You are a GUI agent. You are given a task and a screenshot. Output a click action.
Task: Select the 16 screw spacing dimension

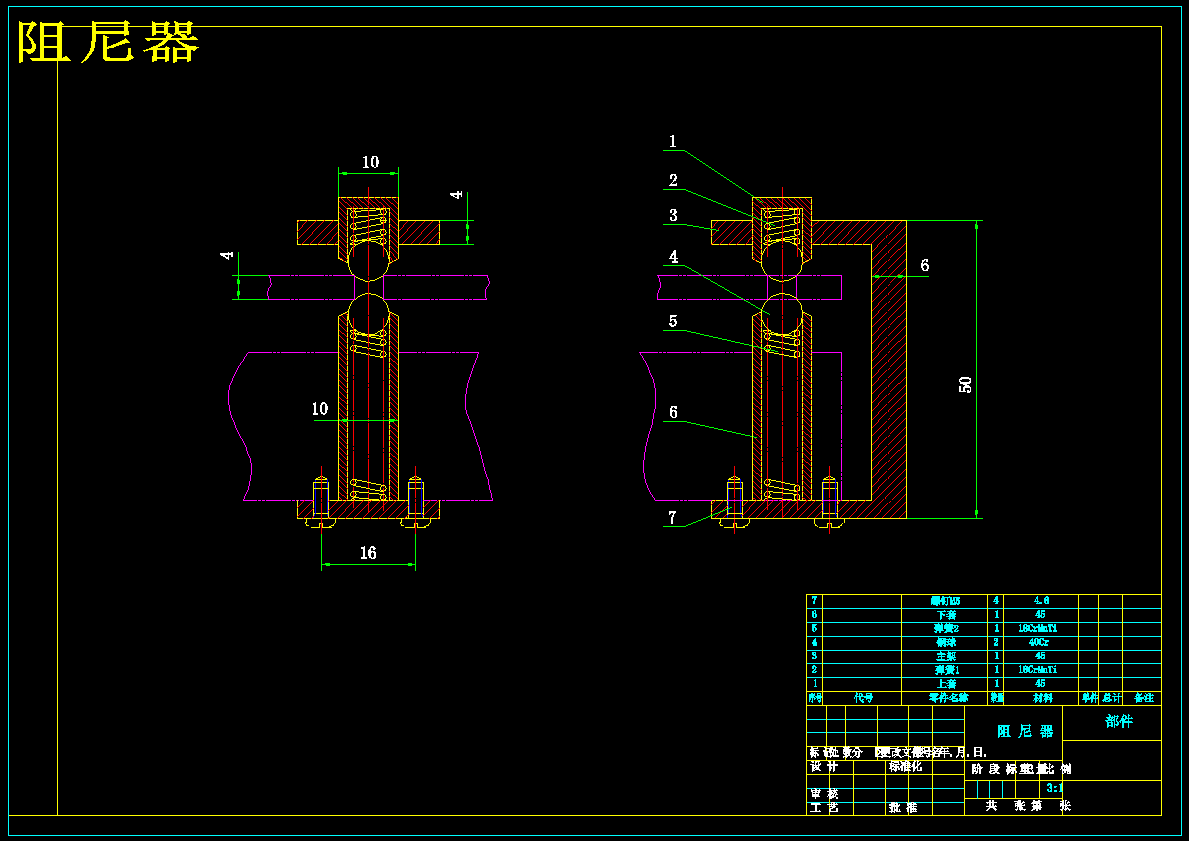(368, 553)
